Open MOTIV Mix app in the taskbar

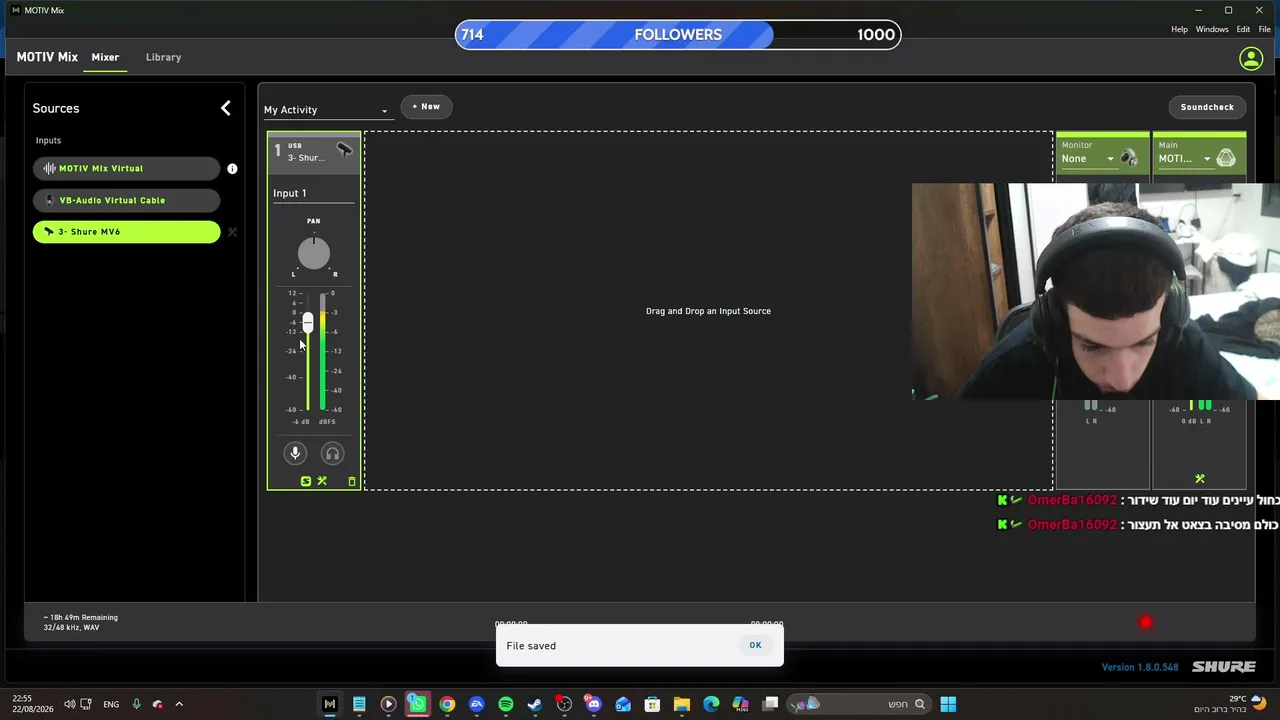(x=330, y=704)
